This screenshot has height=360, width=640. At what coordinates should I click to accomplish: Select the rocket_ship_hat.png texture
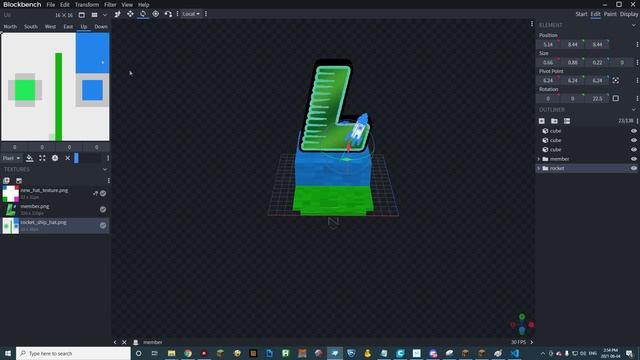coord(55,225)
